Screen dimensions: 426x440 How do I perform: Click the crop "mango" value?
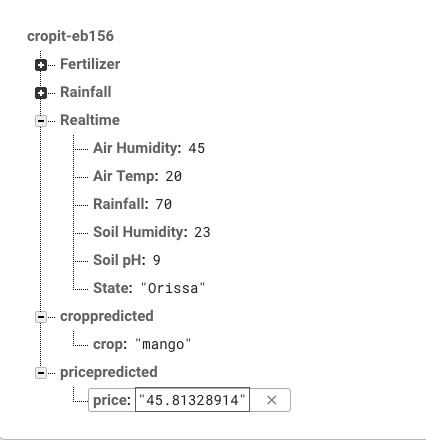[163, 344]
